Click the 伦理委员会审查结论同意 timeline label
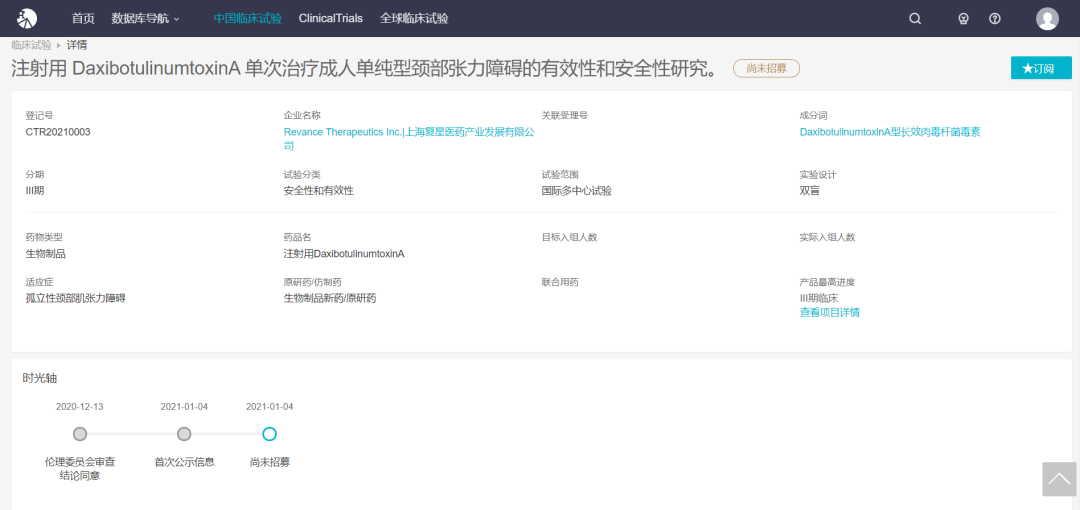 (80, 469)
